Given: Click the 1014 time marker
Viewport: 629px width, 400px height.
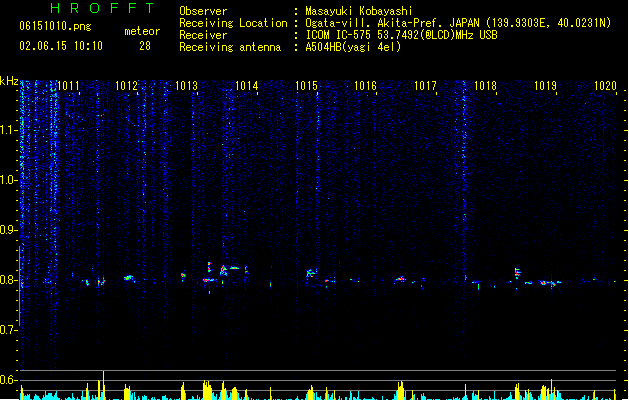Looking at the screenshot, I should 246,86.
